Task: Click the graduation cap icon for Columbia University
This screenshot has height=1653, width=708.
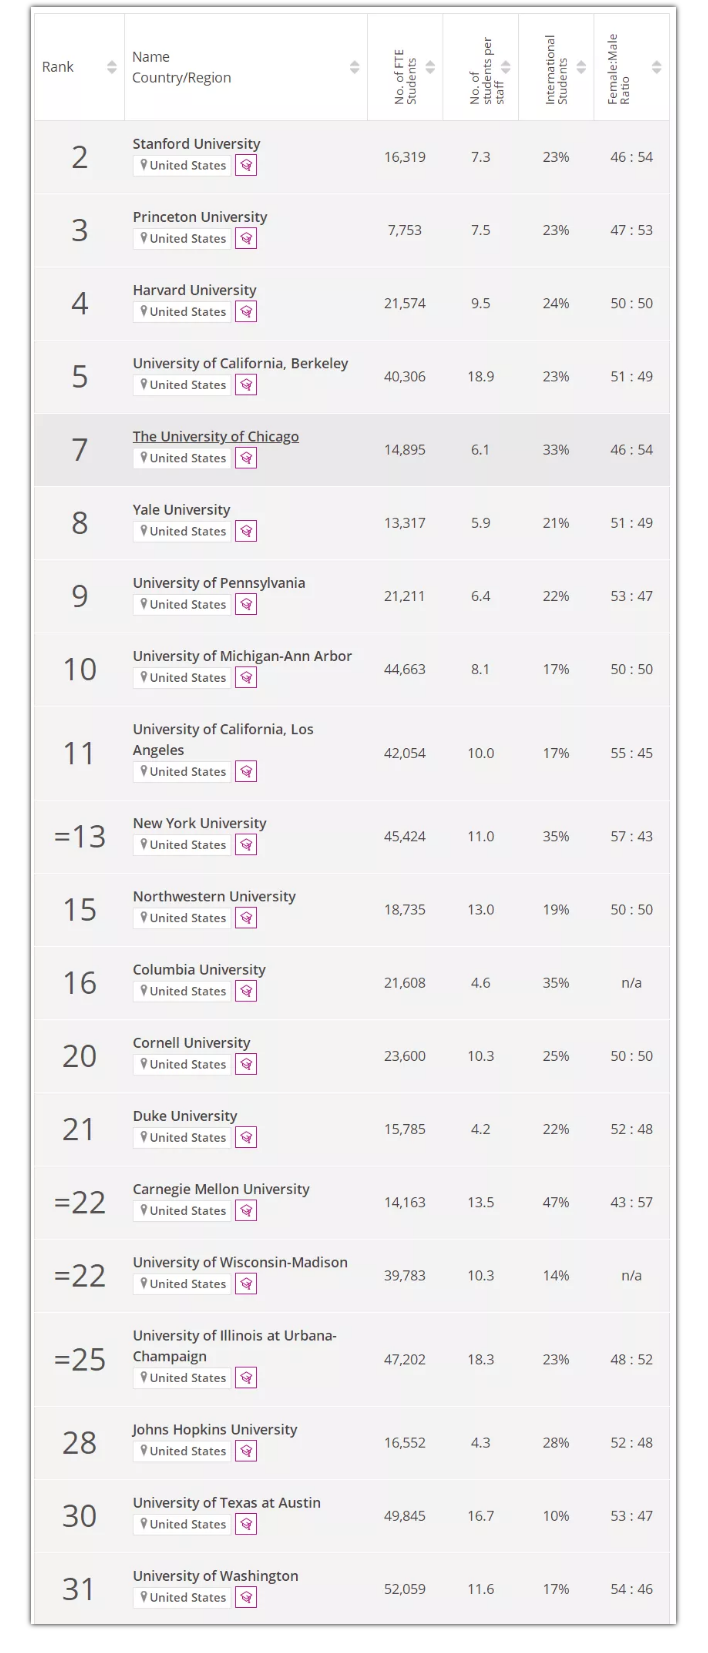Action: tap(246, 992)
